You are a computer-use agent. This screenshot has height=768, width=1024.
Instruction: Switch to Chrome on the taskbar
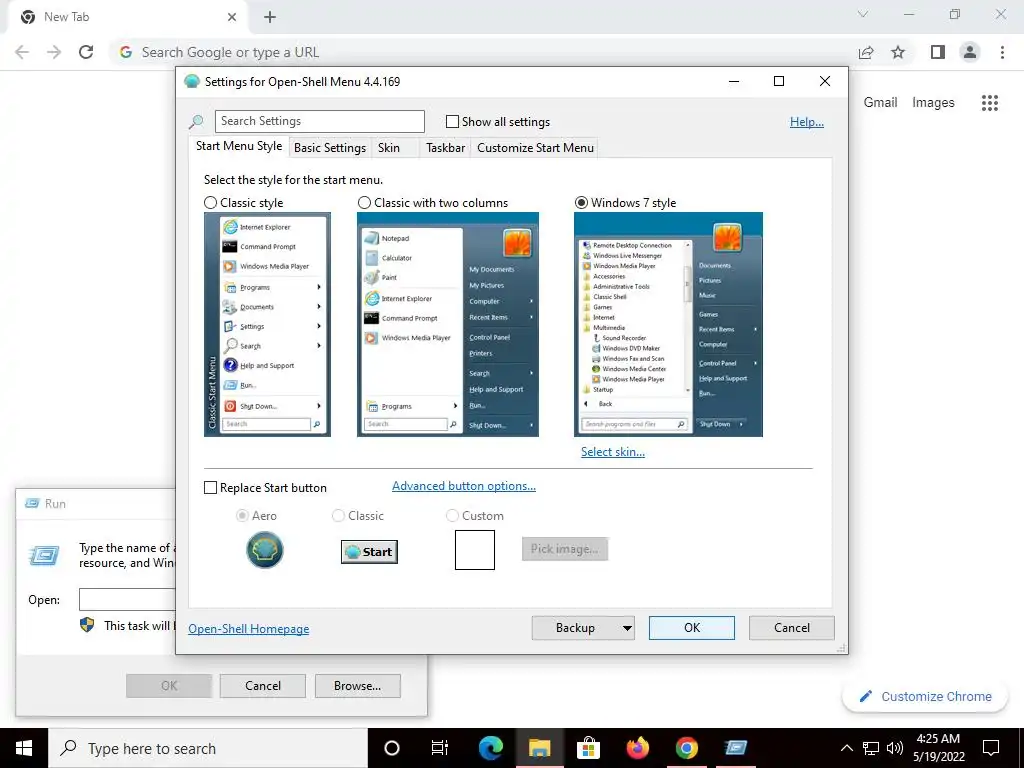coord(686,748)
